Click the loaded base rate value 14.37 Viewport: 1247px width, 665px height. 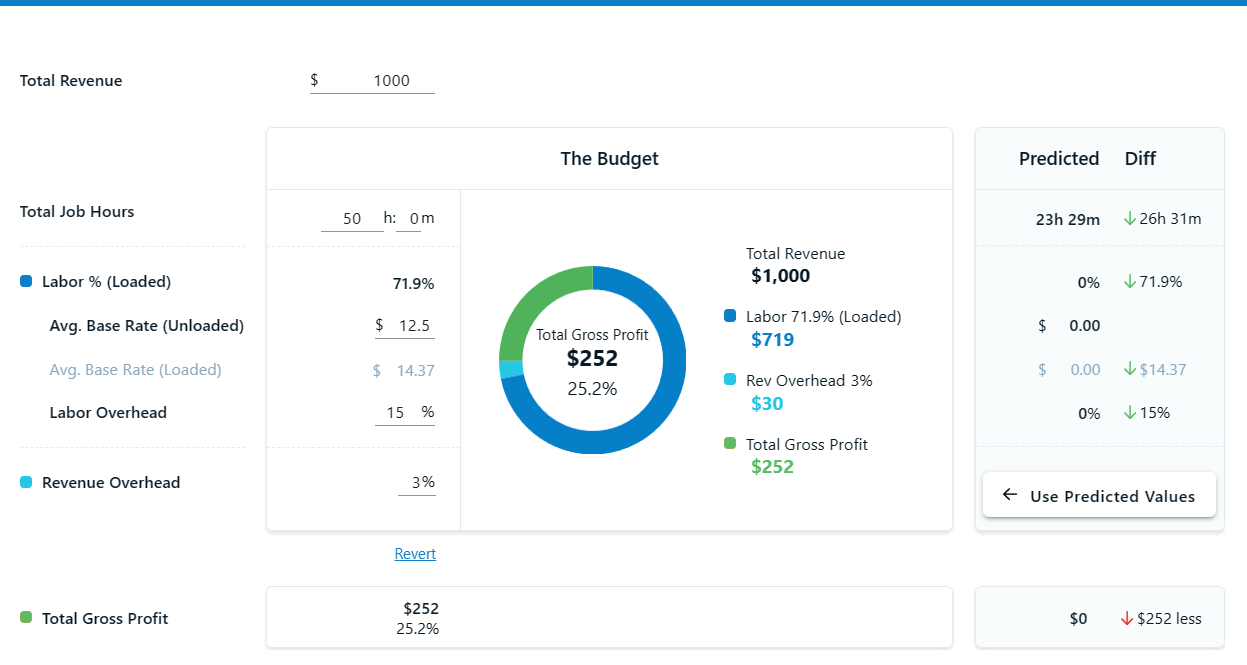pos(415,370)
